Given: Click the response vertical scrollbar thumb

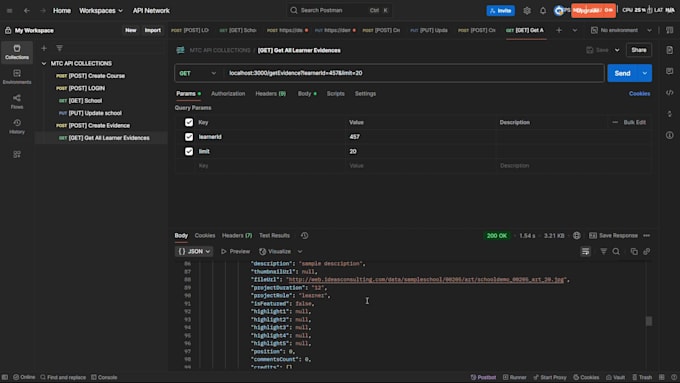Looking at the screenshot, I should 649,321.
